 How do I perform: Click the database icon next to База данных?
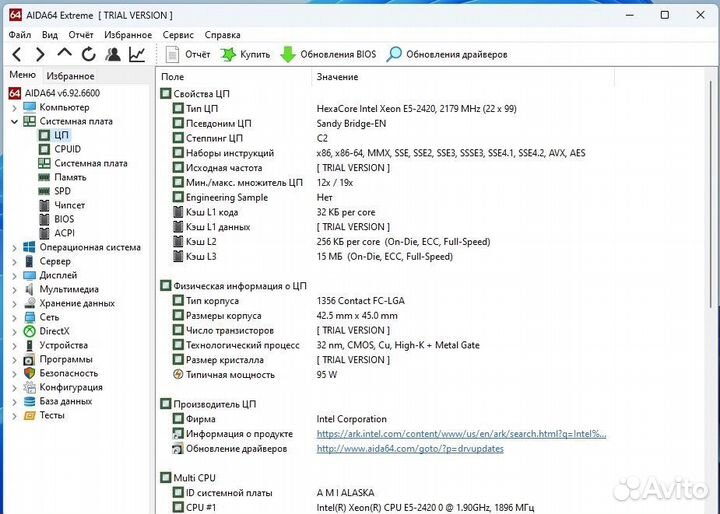(x=29, y=401)
